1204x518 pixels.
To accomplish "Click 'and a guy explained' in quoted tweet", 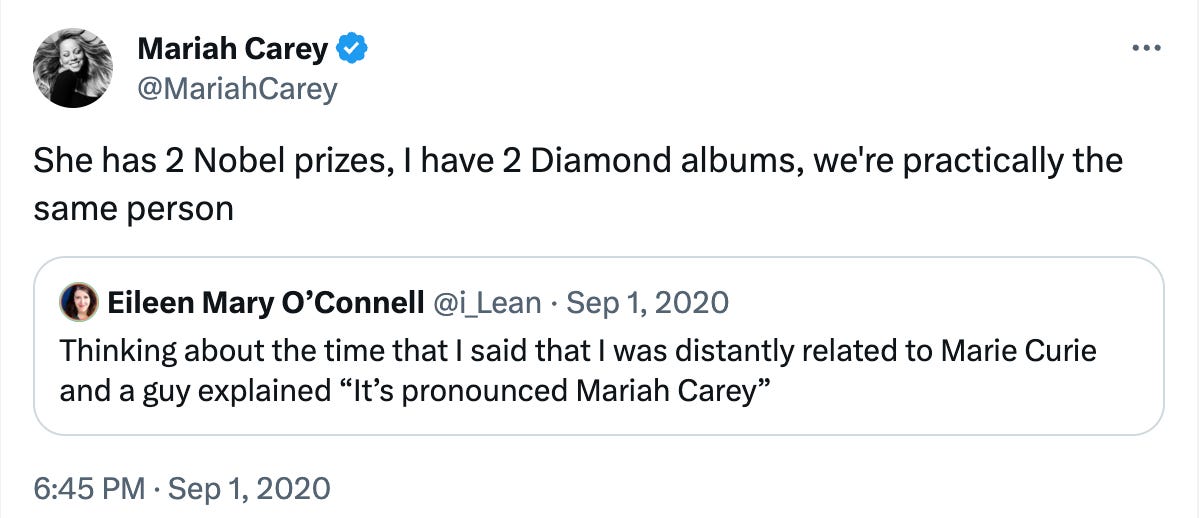I will [x=188, y=391].
